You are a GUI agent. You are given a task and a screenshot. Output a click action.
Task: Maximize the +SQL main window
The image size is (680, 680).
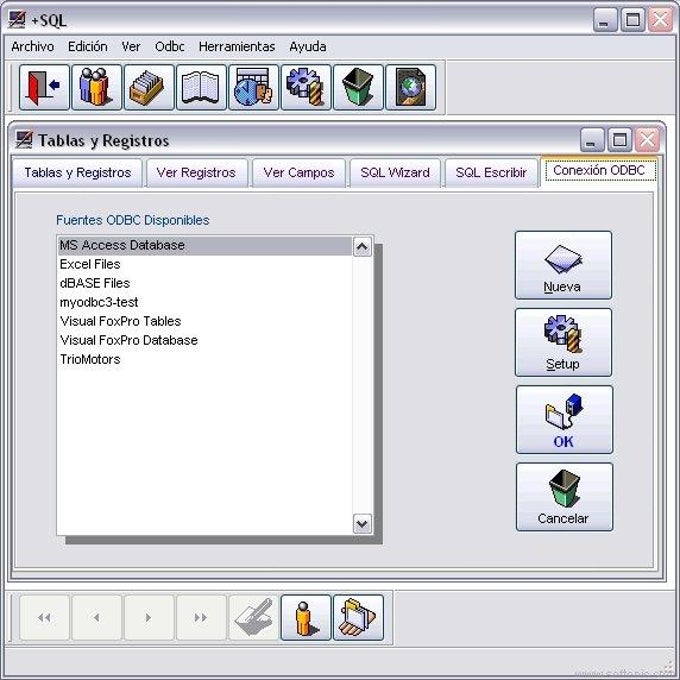coord(633,20)
